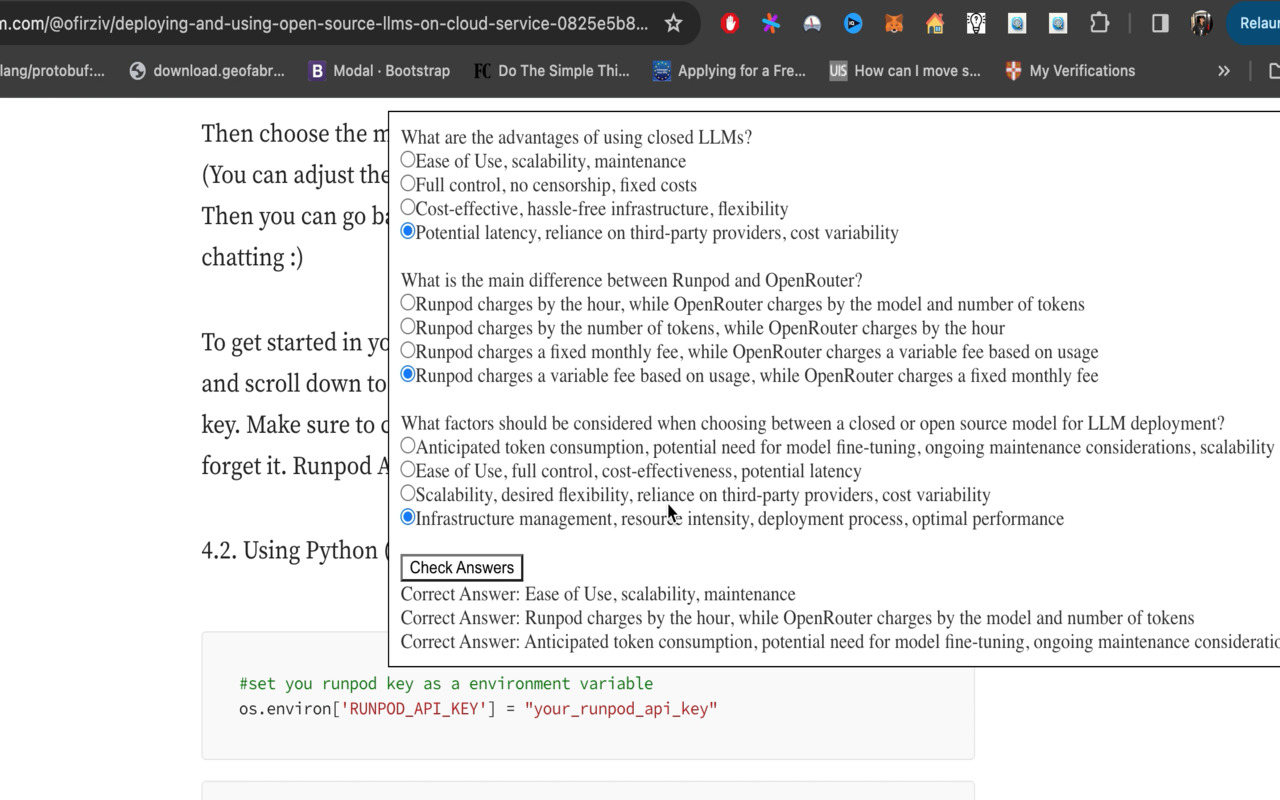The width and height of the screenshot is (1280, 800).
Task: Select 'Runpod charges a variable fee' option
Action: [x=408, y=375]
